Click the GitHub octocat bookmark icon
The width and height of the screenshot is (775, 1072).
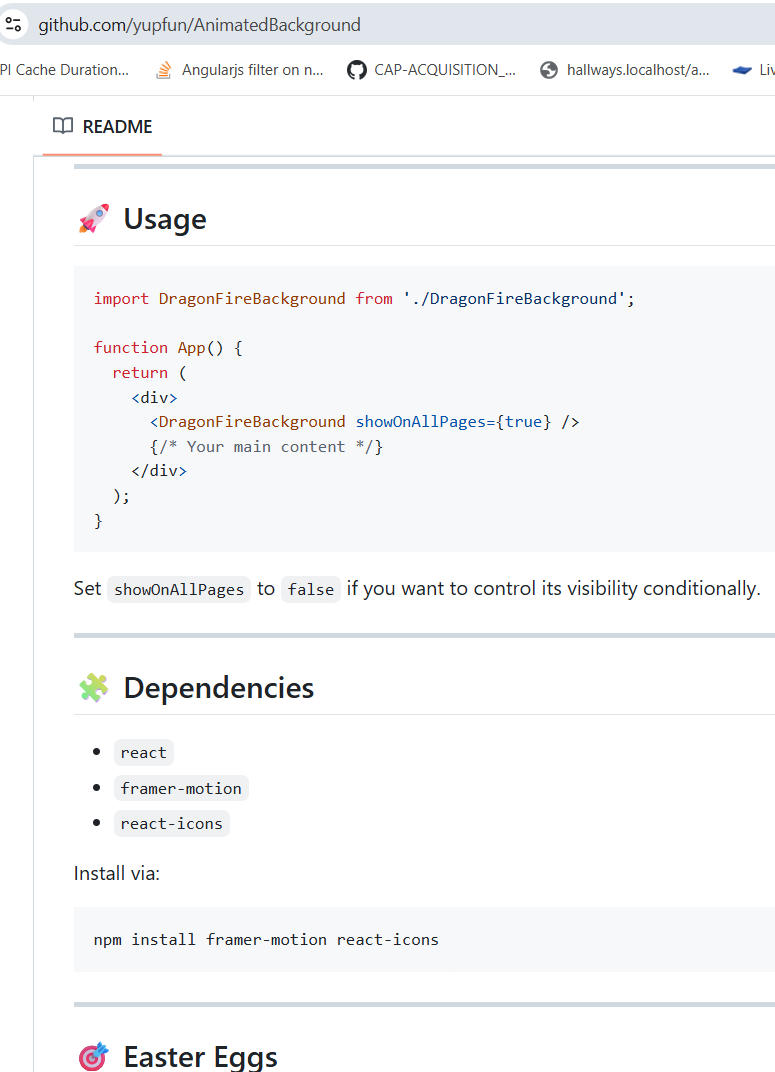(356, 70)
